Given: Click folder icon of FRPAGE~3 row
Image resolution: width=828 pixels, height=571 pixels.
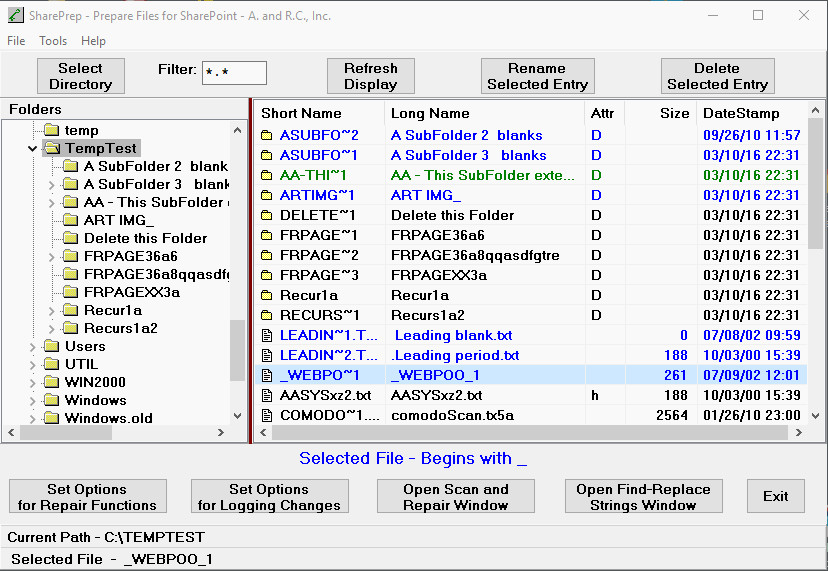Looking at the screenshot, I should click(x=267, y=276).
